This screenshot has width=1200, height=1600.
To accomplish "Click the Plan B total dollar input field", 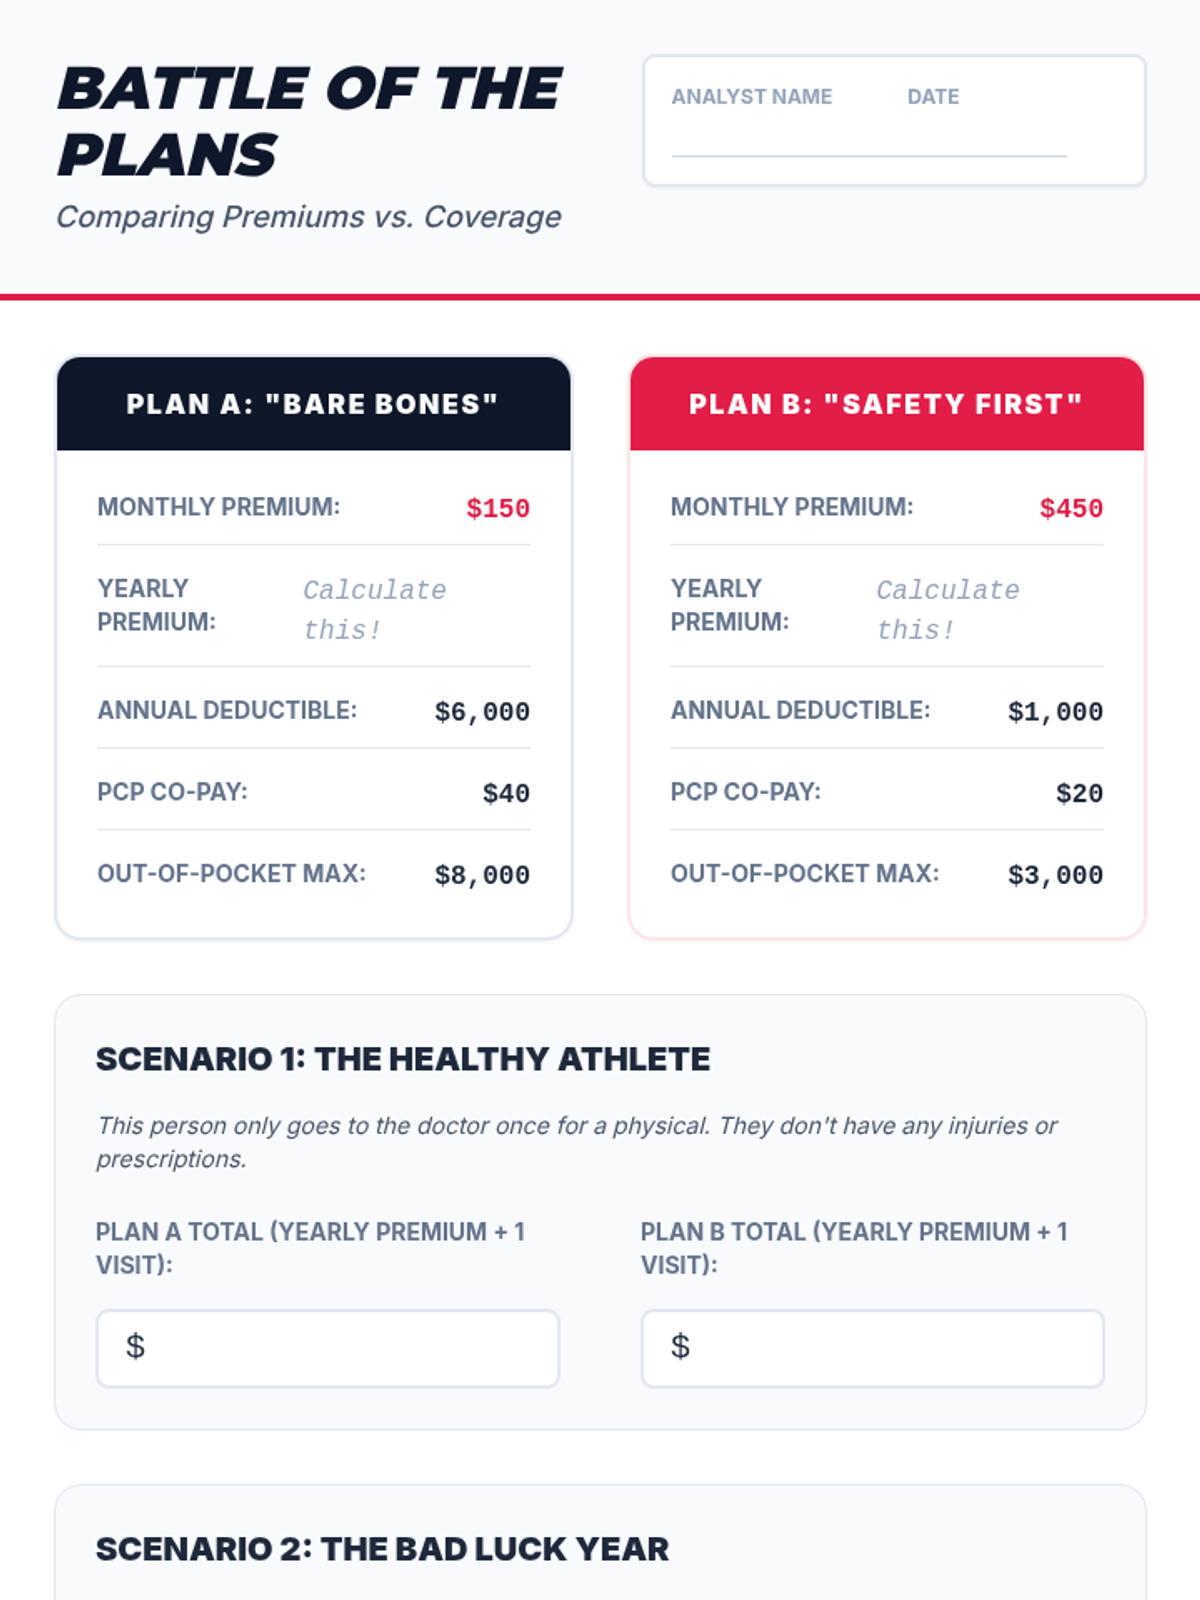I will click(x=872, y=1348).
